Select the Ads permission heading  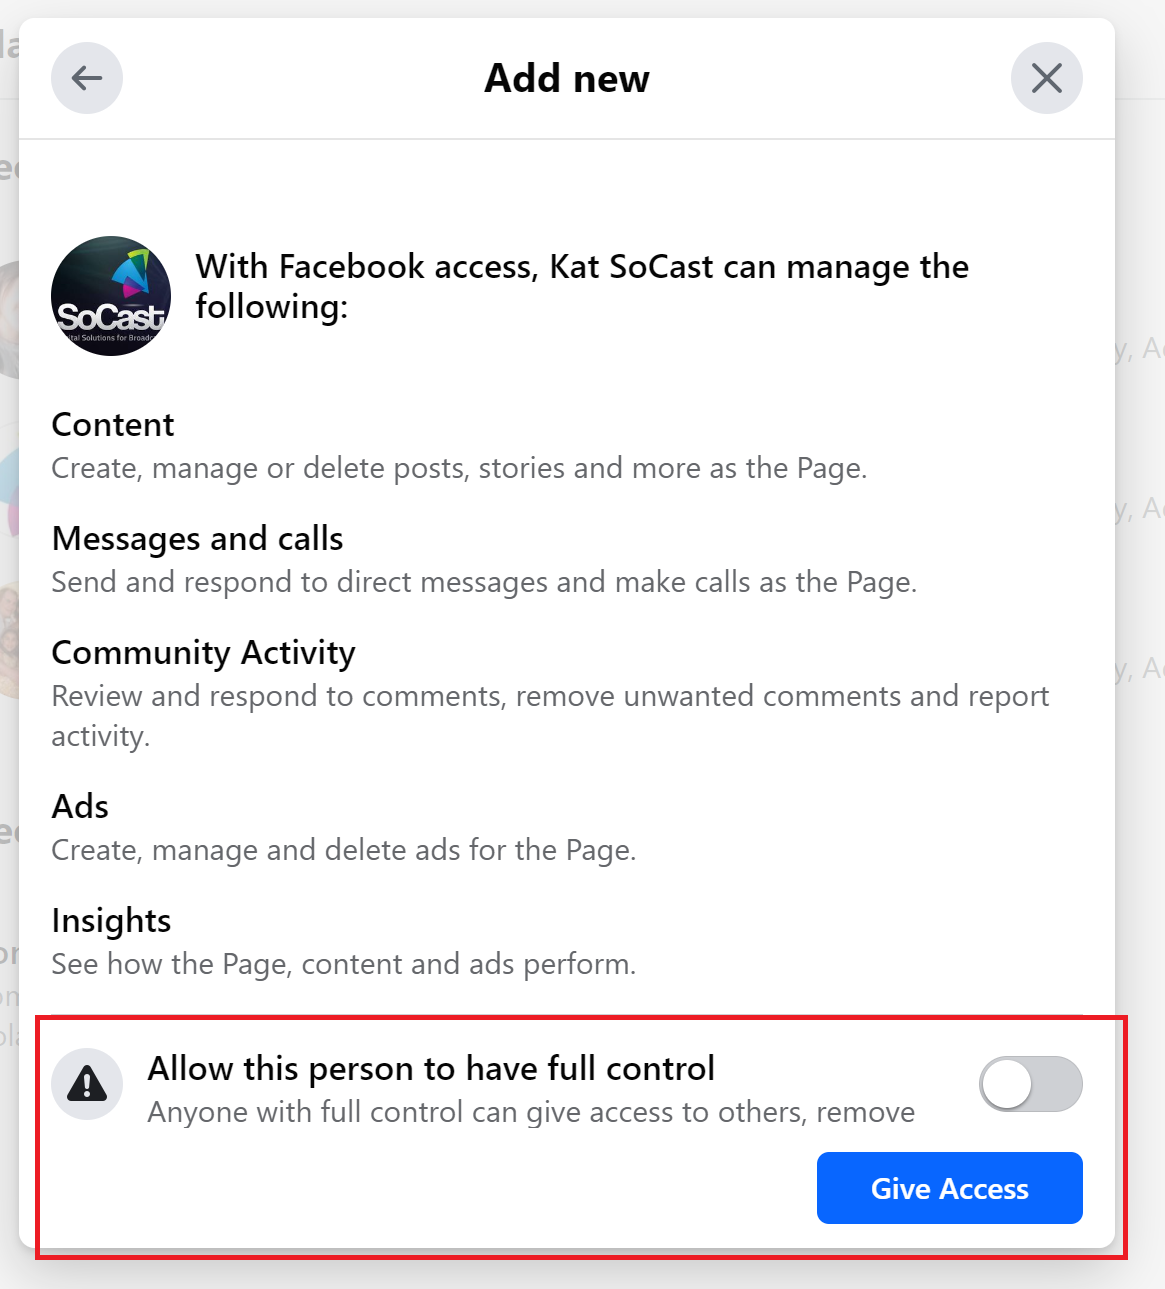pos(80,806)
